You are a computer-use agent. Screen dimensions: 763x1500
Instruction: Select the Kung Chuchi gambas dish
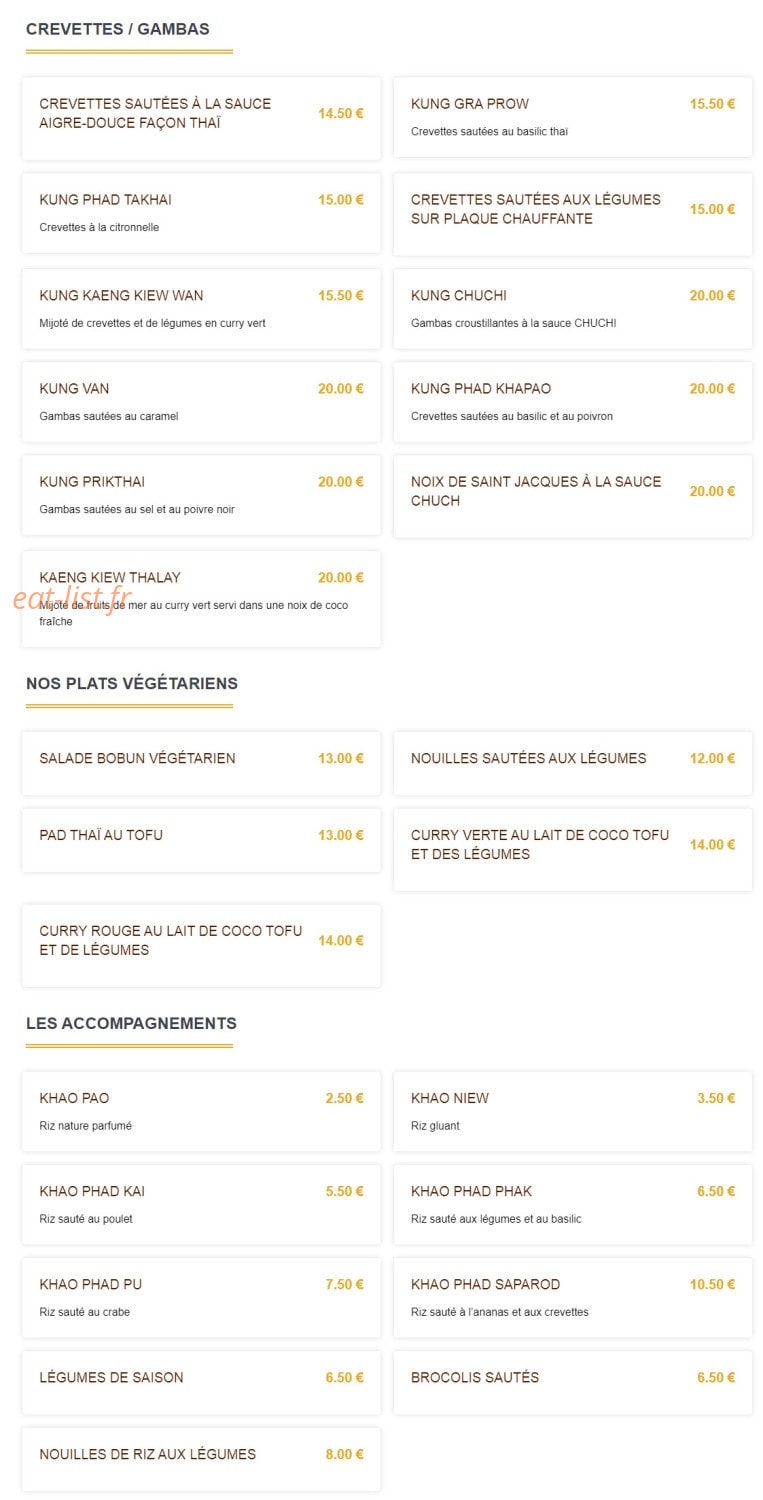click(x=572, y=309)
